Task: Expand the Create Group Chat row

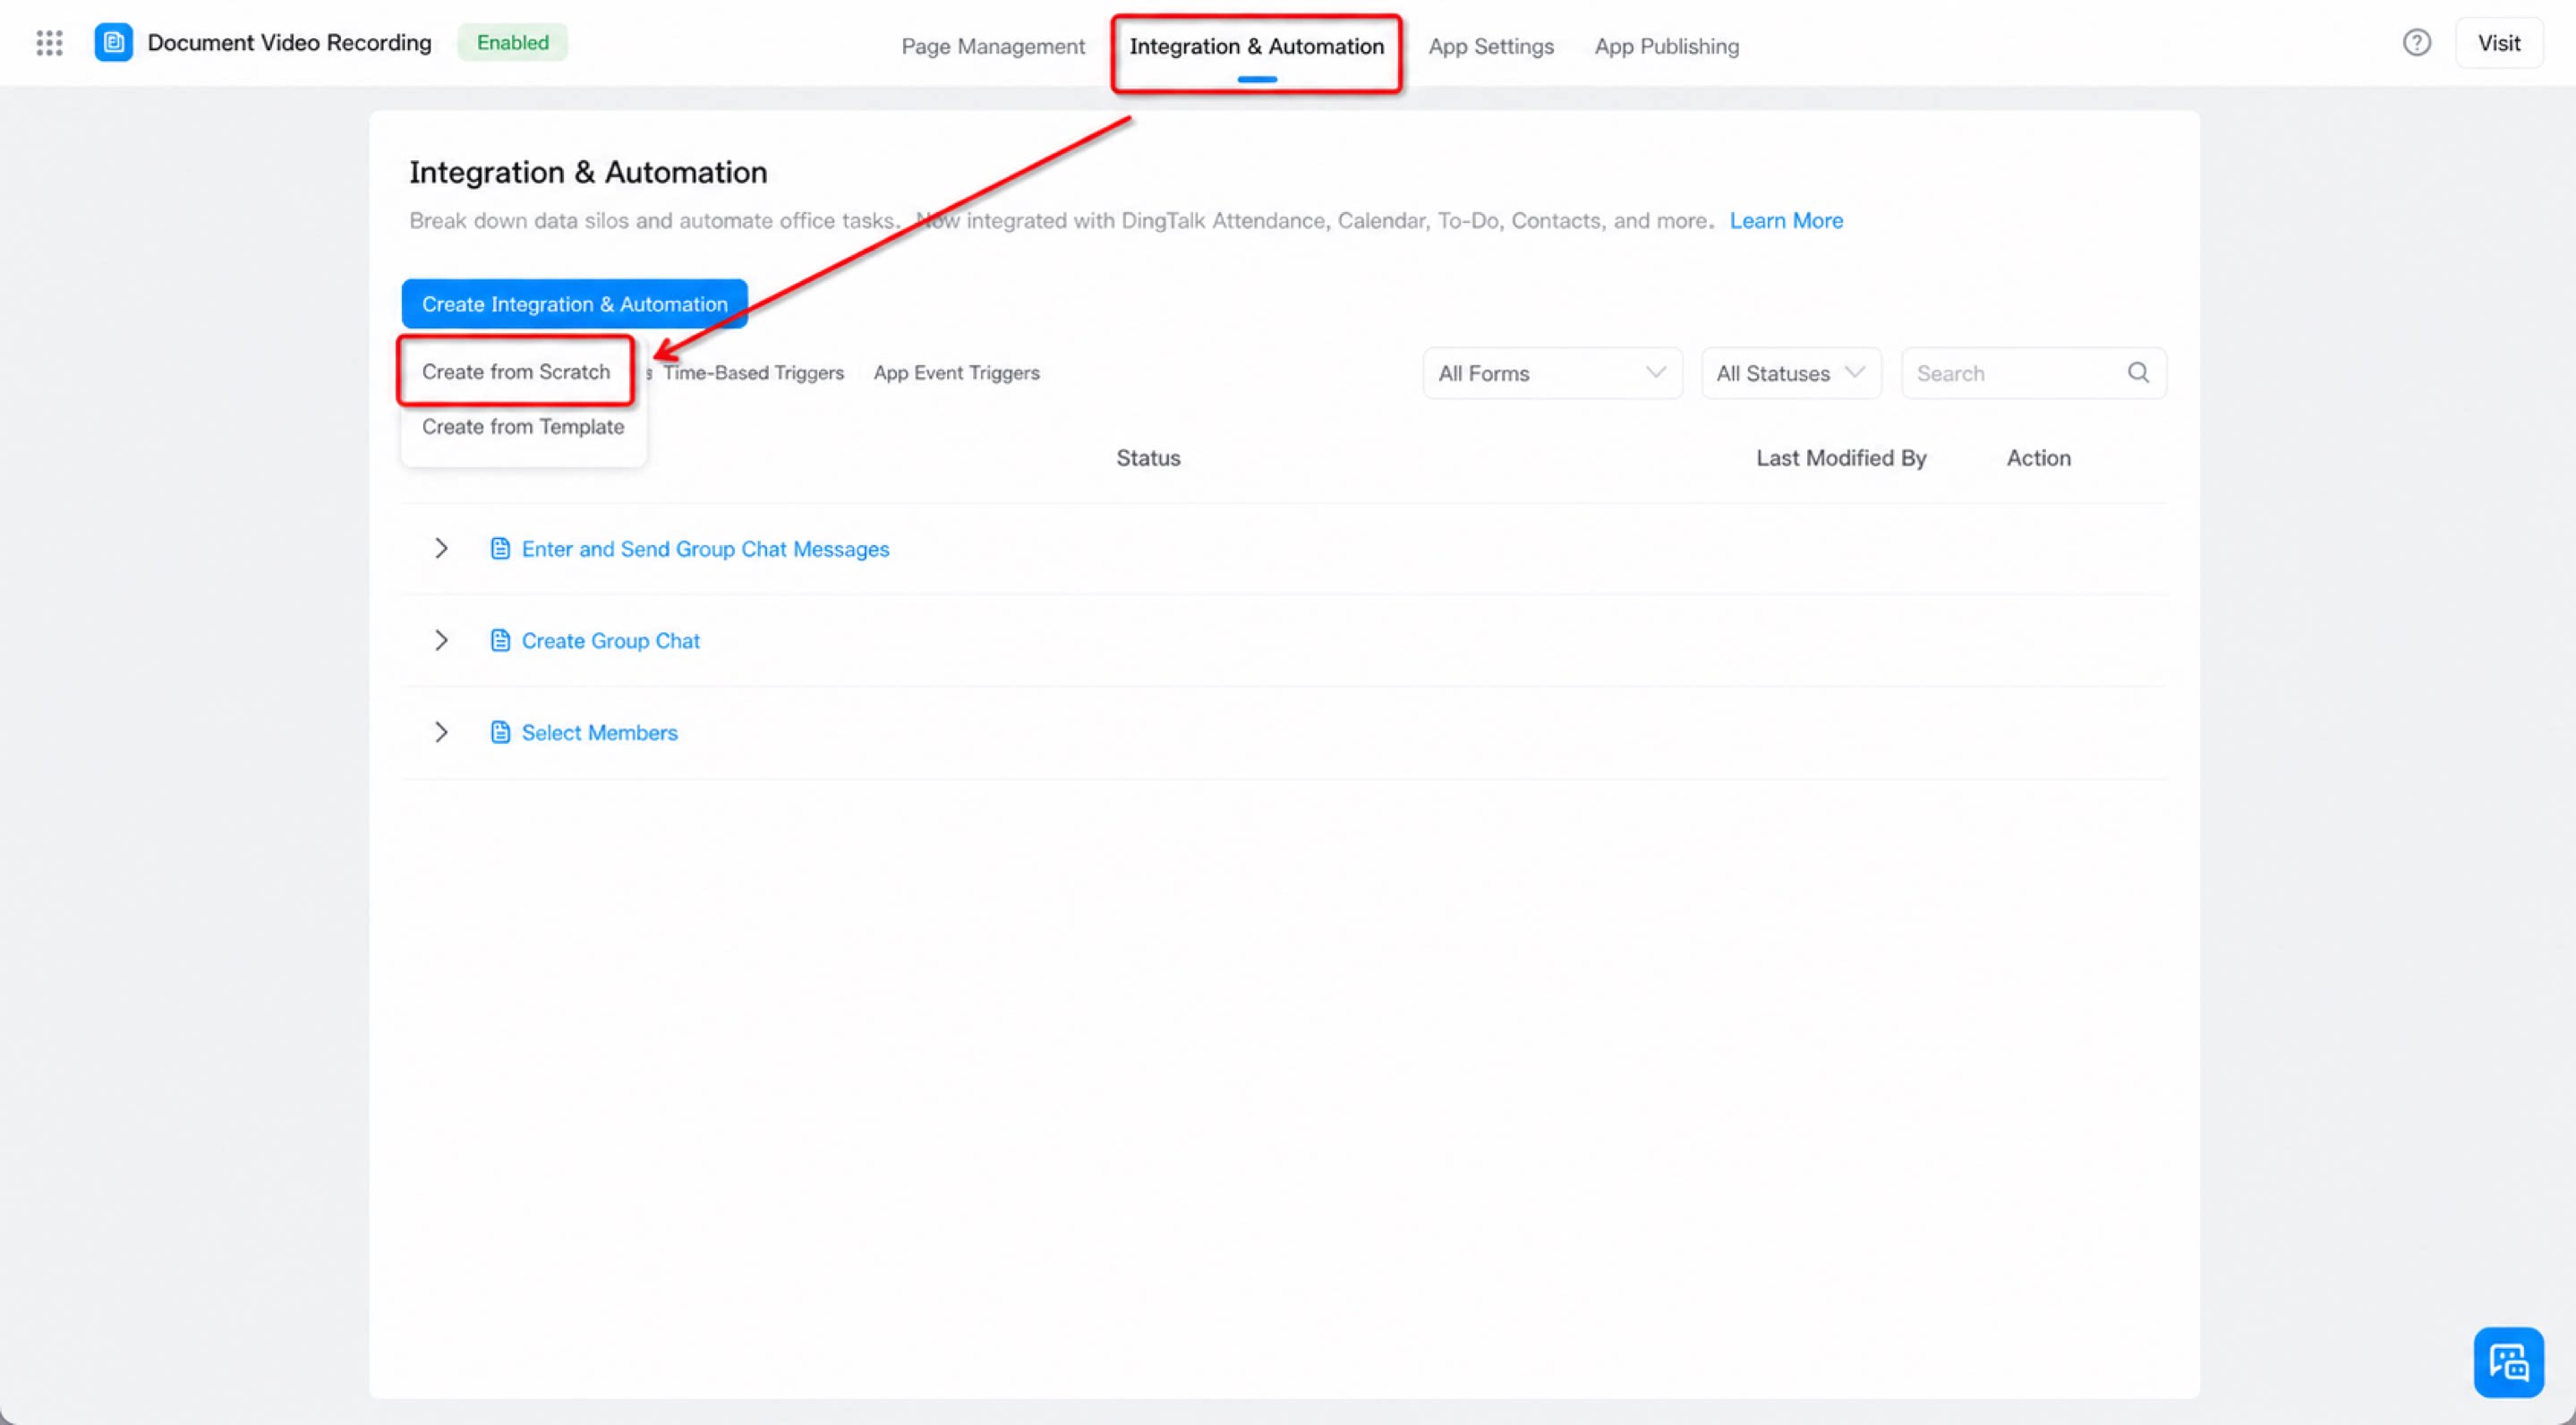Action: point(441,640)
